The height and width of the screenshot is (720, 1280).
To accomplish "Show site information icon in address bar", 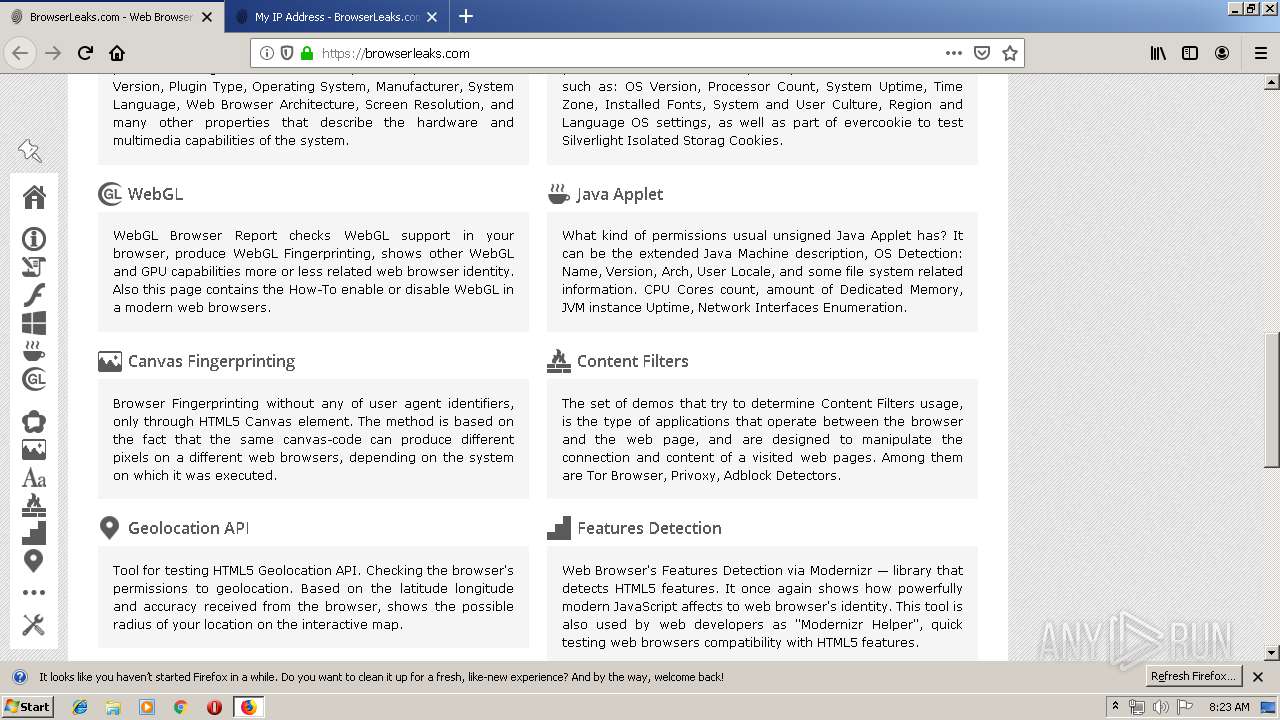I will (x=267, y=53).
